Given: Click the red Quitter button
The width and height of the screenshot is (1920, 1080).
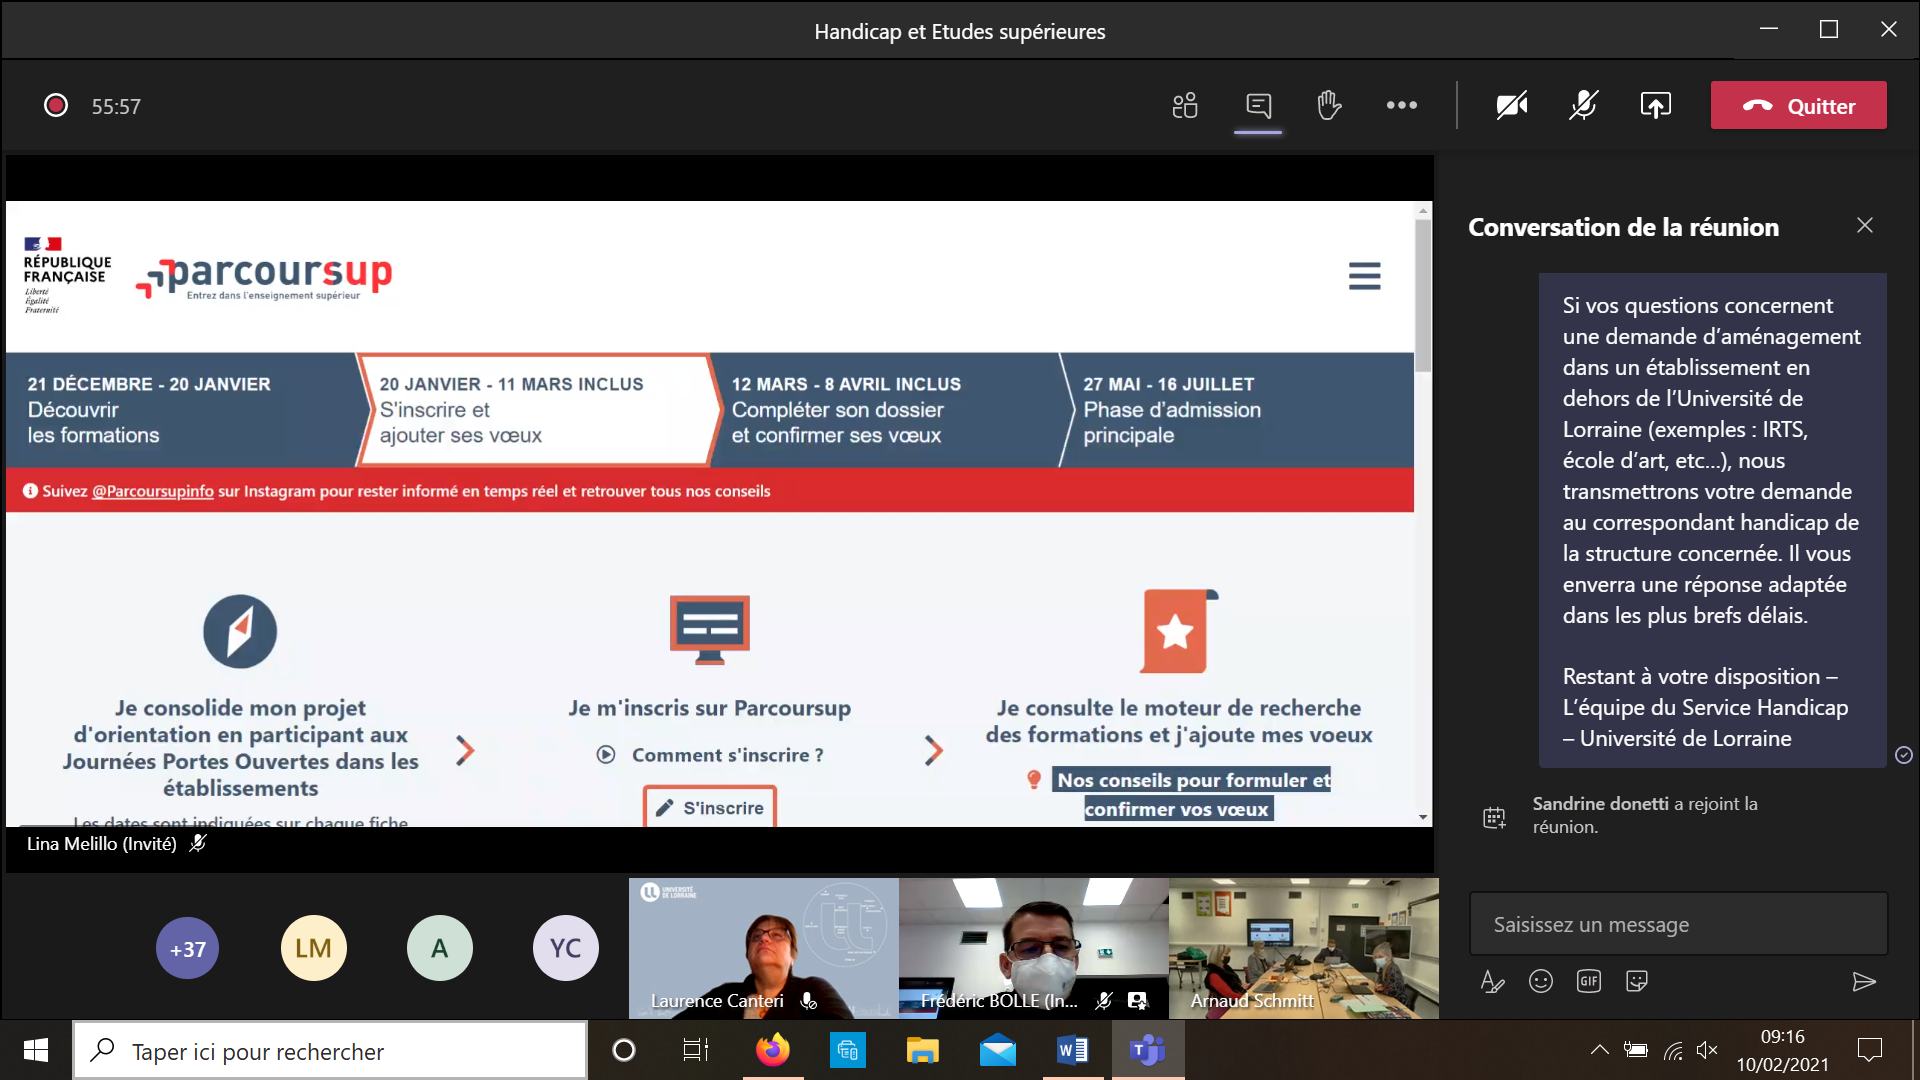Looking at the screenshot, I should [1798, 105].
